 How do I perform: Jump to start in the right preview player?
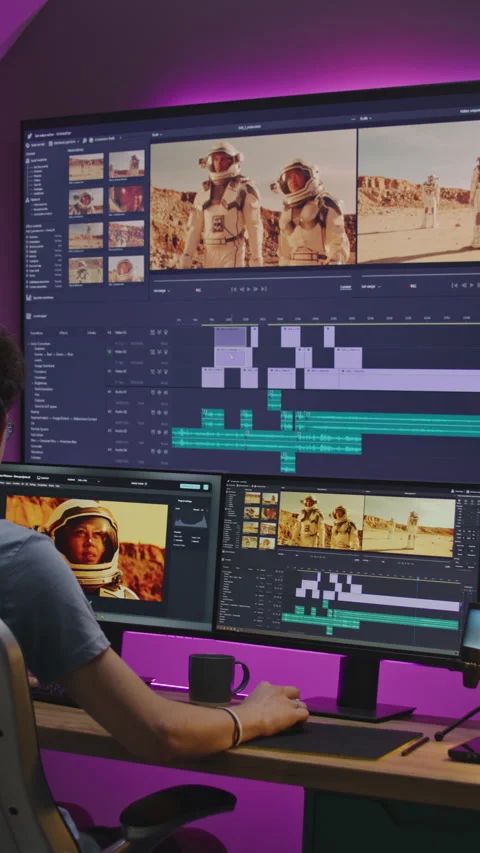coord(455,285)
